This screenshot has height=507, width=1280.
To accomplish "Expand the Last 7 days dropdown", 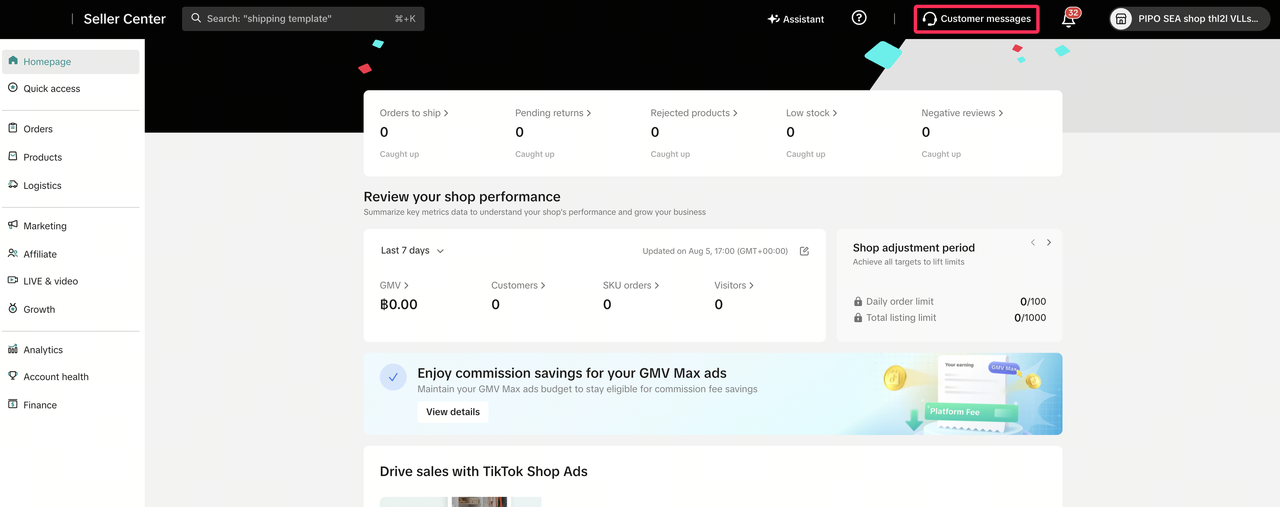I will [x=412, y=251].
